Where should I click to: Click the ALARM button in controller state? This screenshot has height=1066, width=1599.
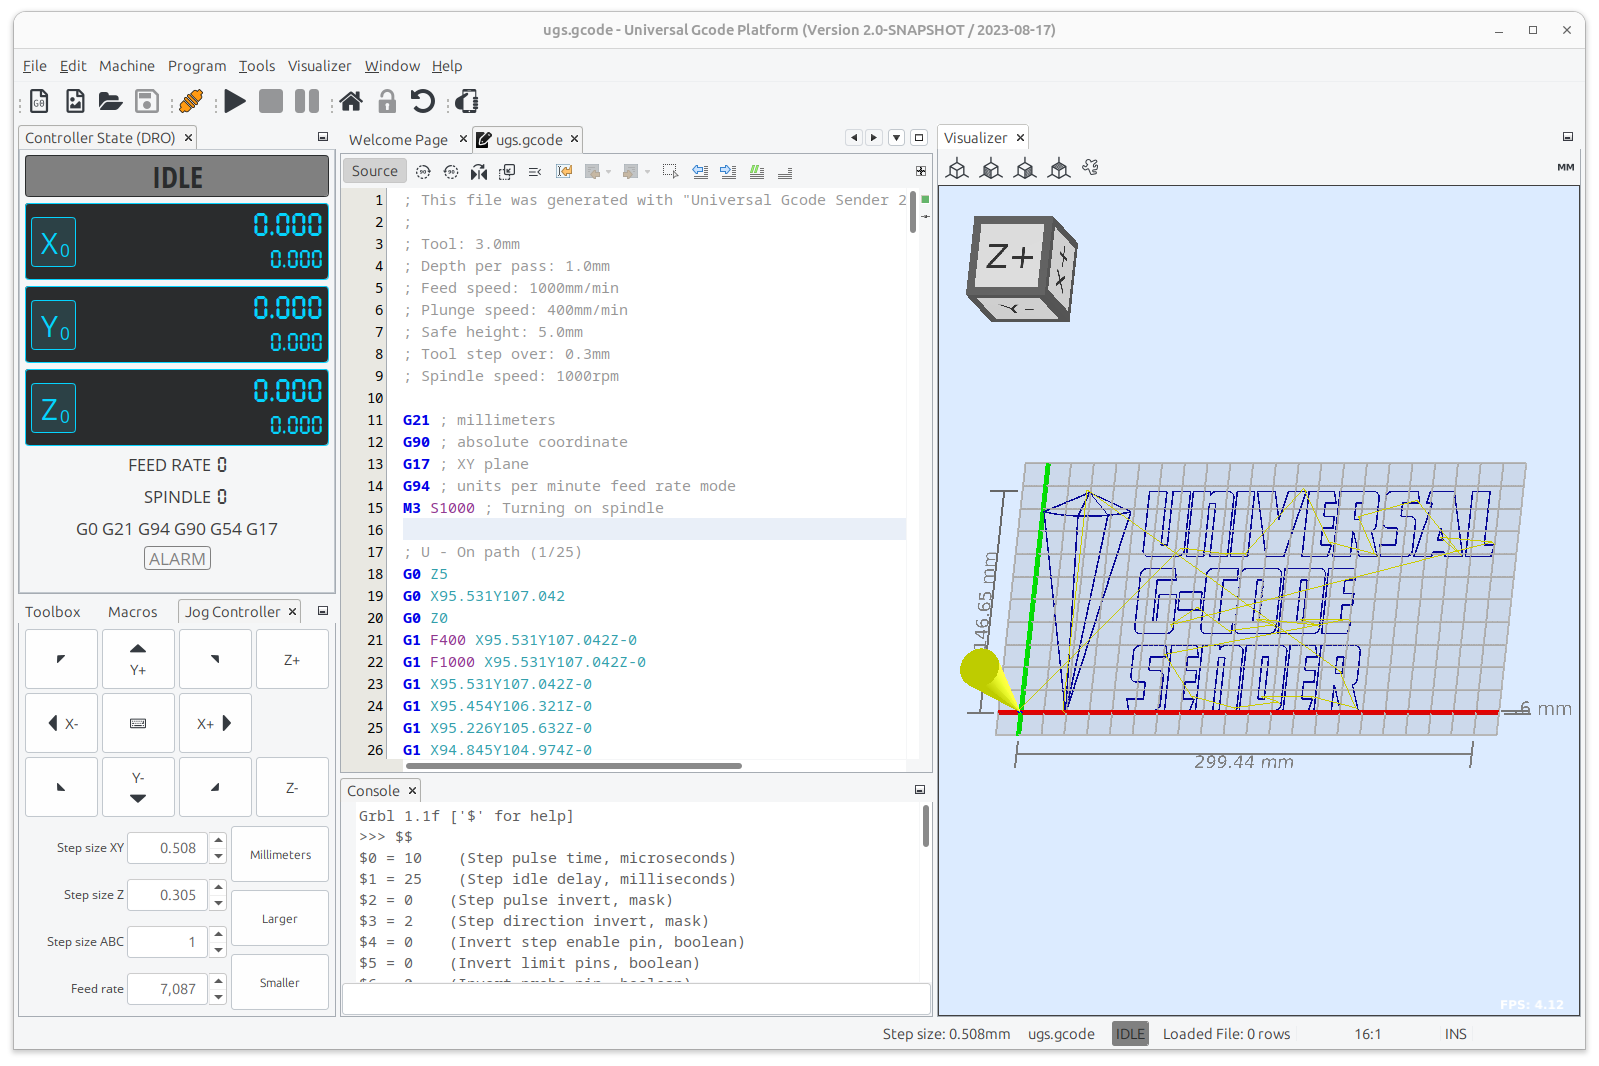[177, 559]
